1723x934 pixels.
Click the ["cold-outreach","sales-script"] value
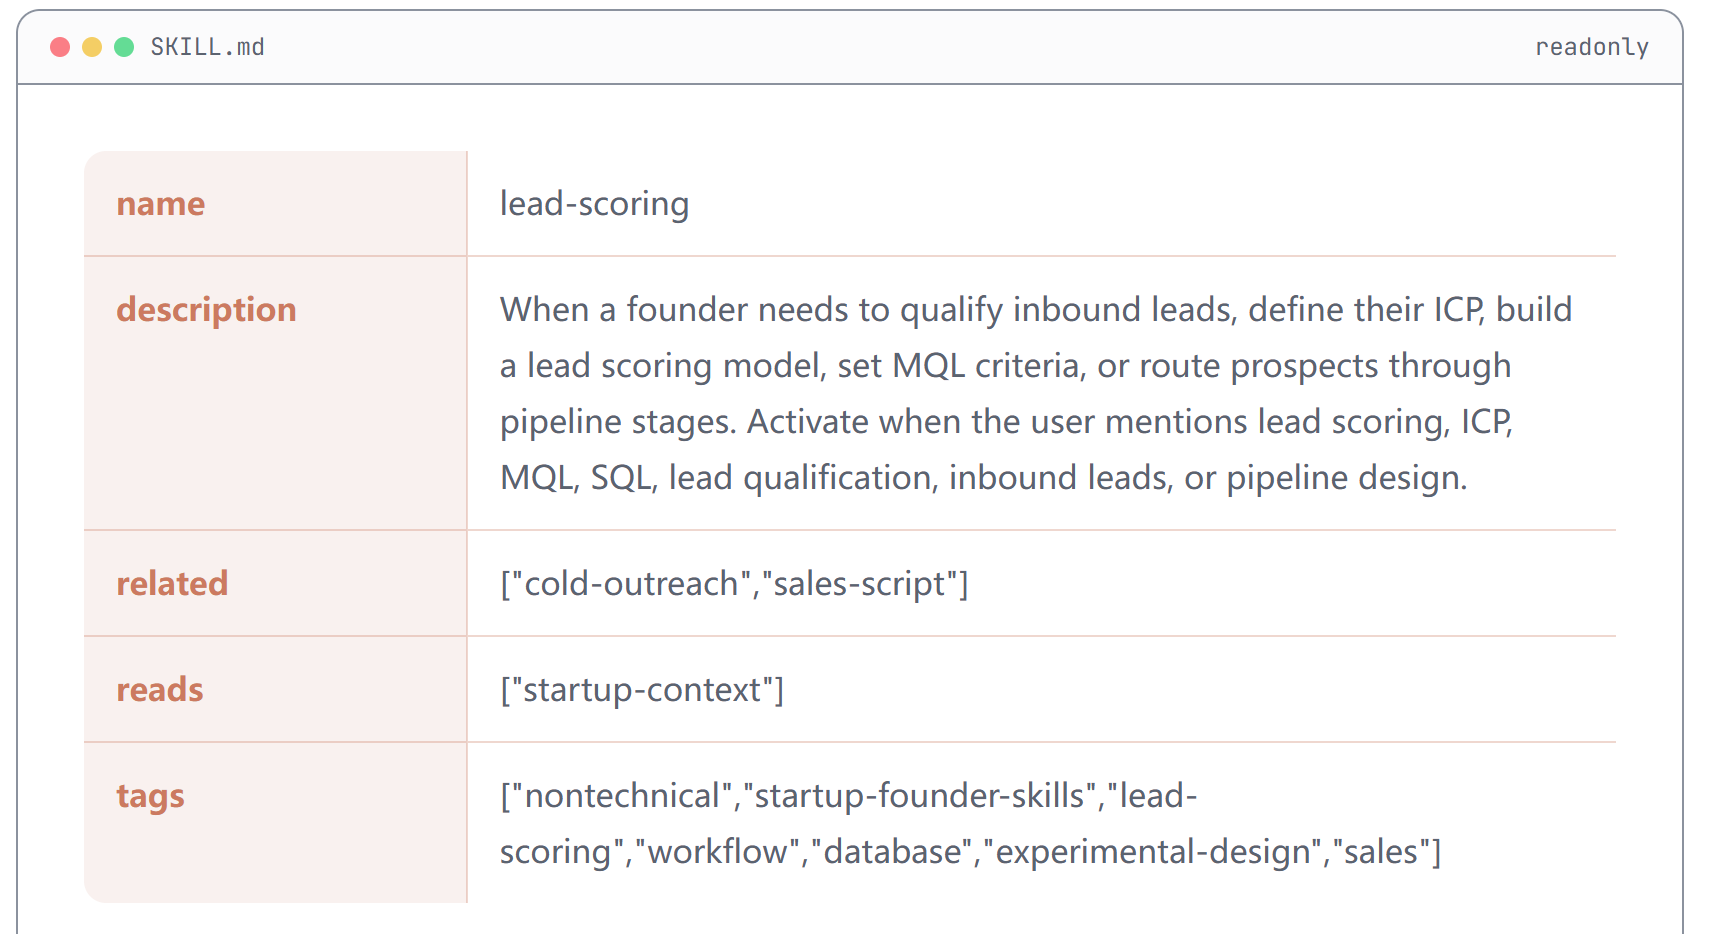(734, 584)
